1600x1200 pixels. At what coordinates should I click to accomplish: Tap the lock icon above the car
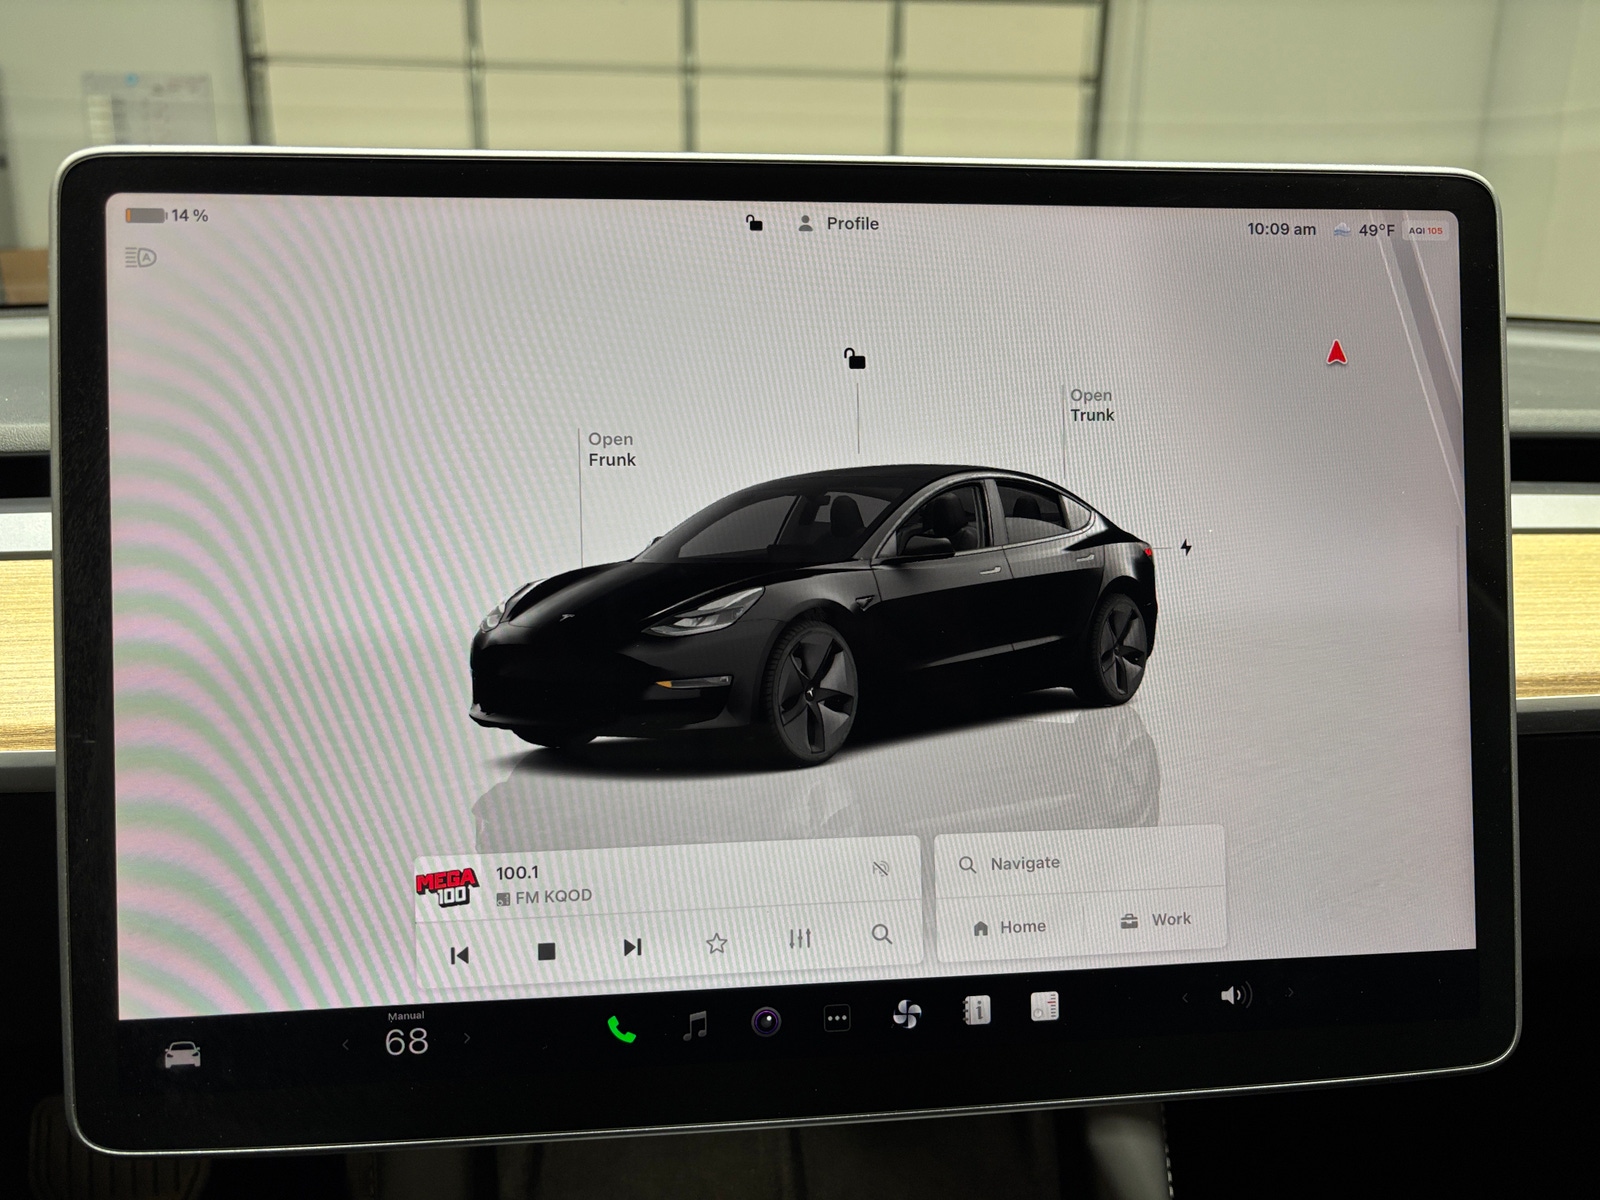855,357
